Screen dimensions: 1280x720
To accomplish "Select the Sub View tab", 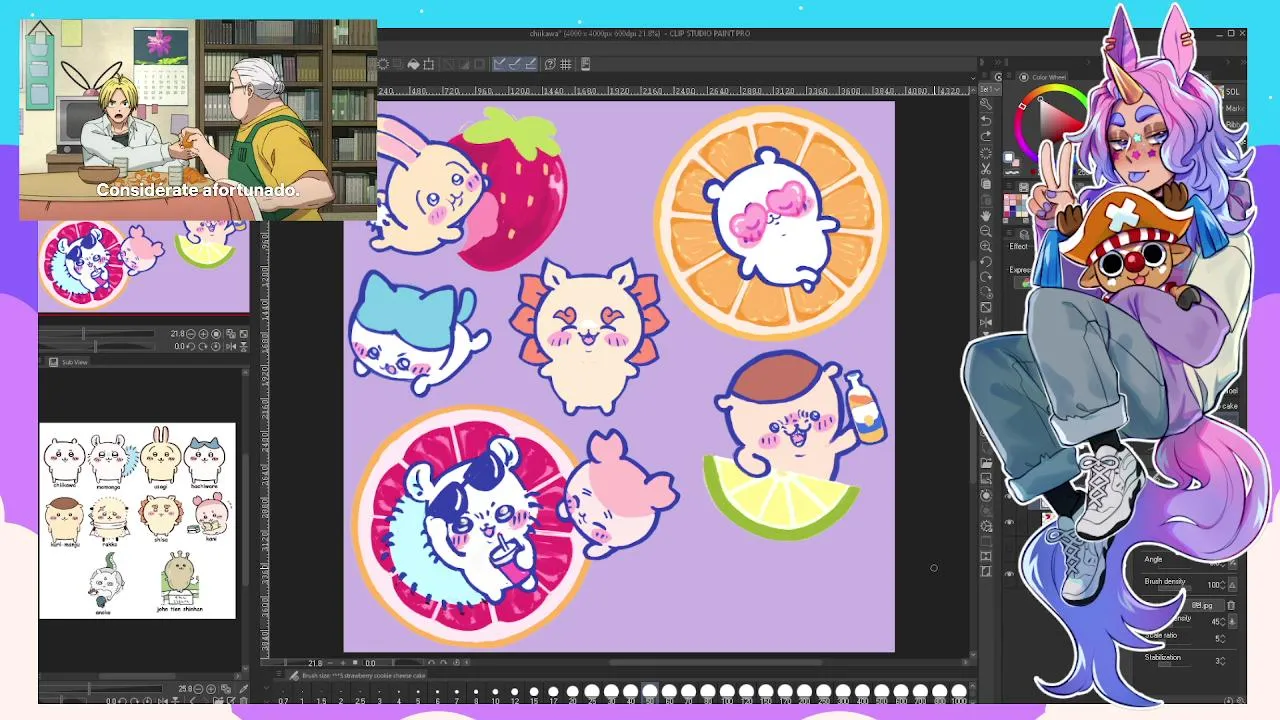I will click(69, 362).
